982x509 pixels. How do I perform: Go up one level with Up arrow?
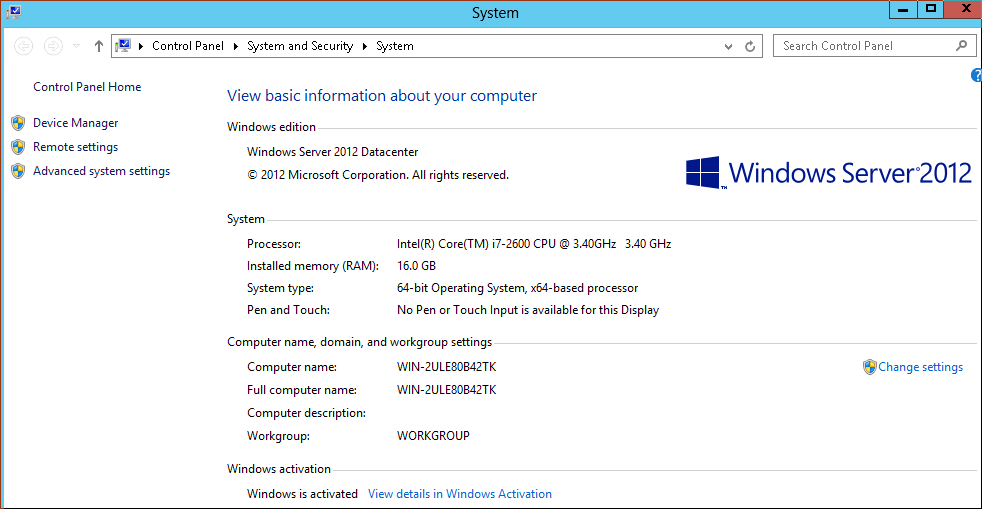98,46
